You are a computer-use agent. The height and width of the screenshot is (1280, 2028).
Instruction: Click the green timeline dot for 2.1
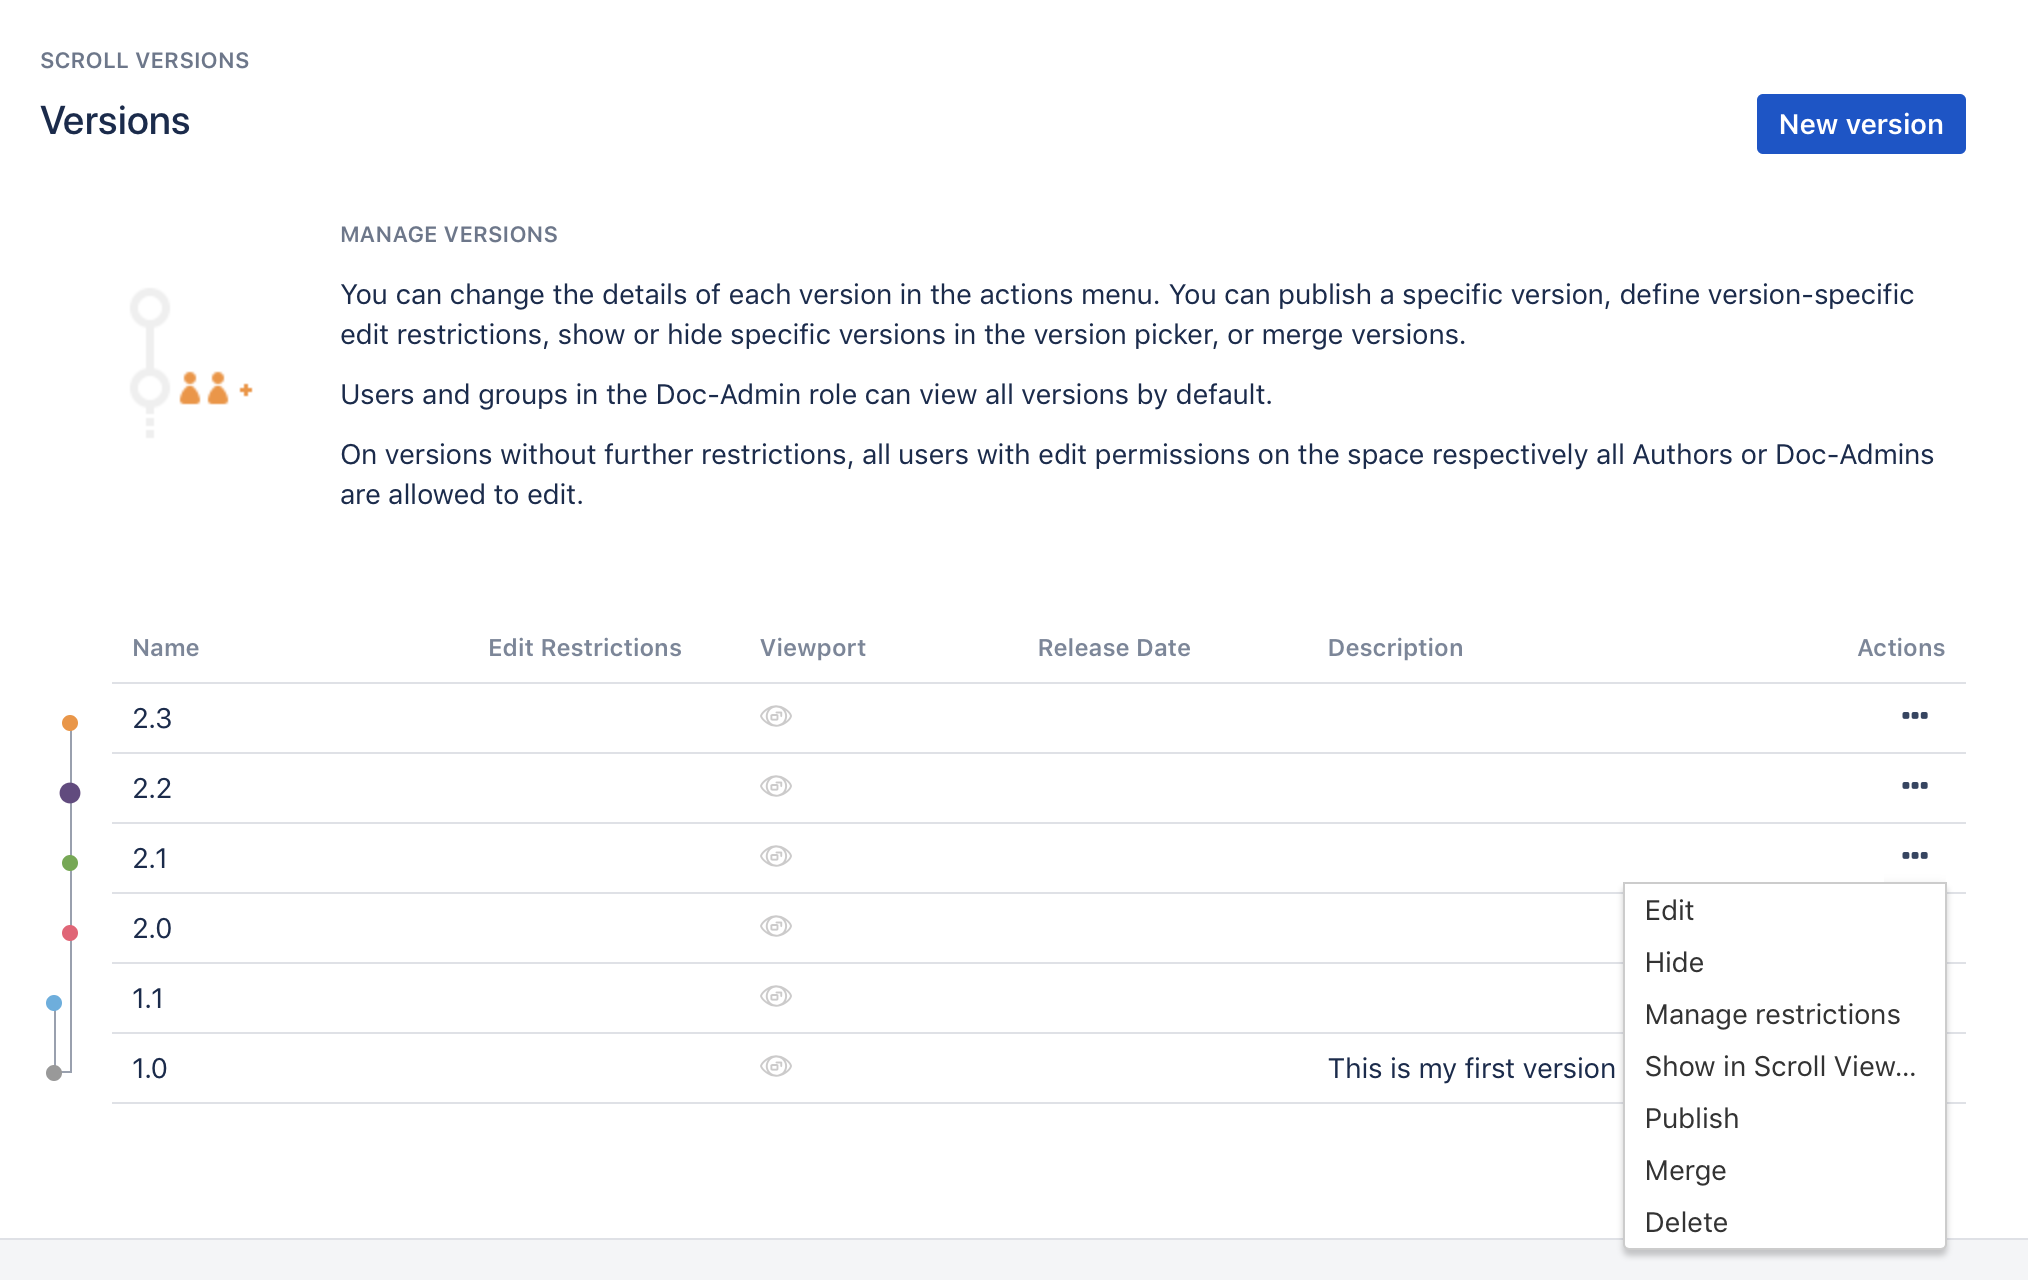[x=70, y=863]
